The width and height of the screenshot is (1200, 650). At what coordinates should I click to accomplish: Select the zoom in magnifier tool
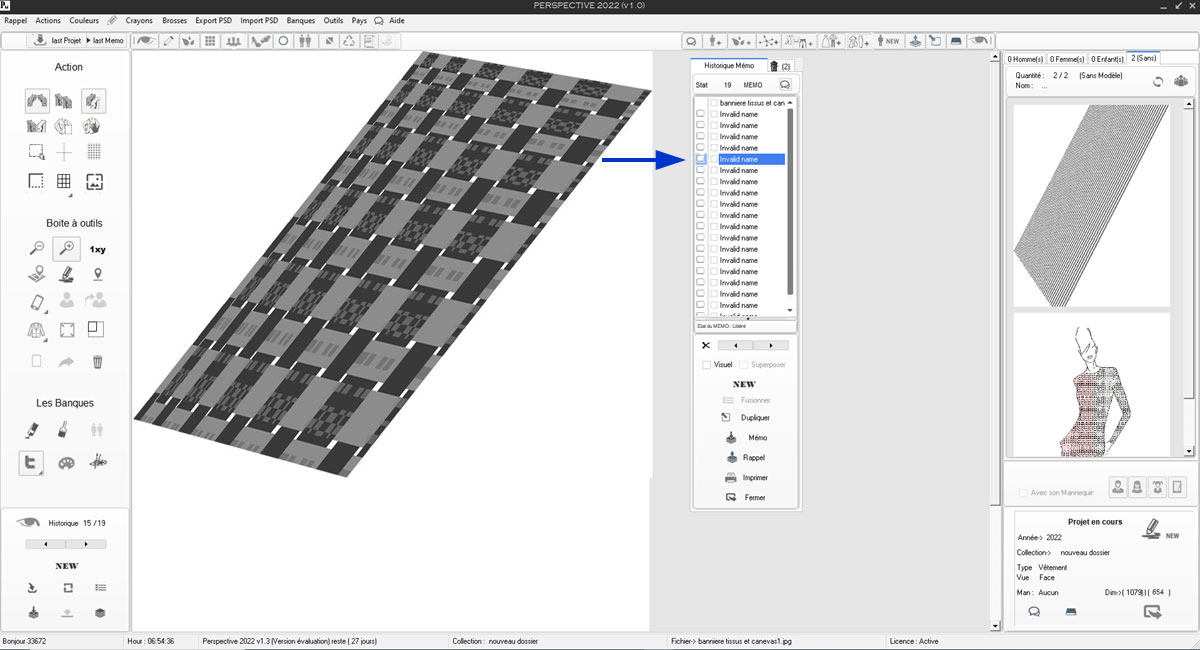(x=66, y=248)
